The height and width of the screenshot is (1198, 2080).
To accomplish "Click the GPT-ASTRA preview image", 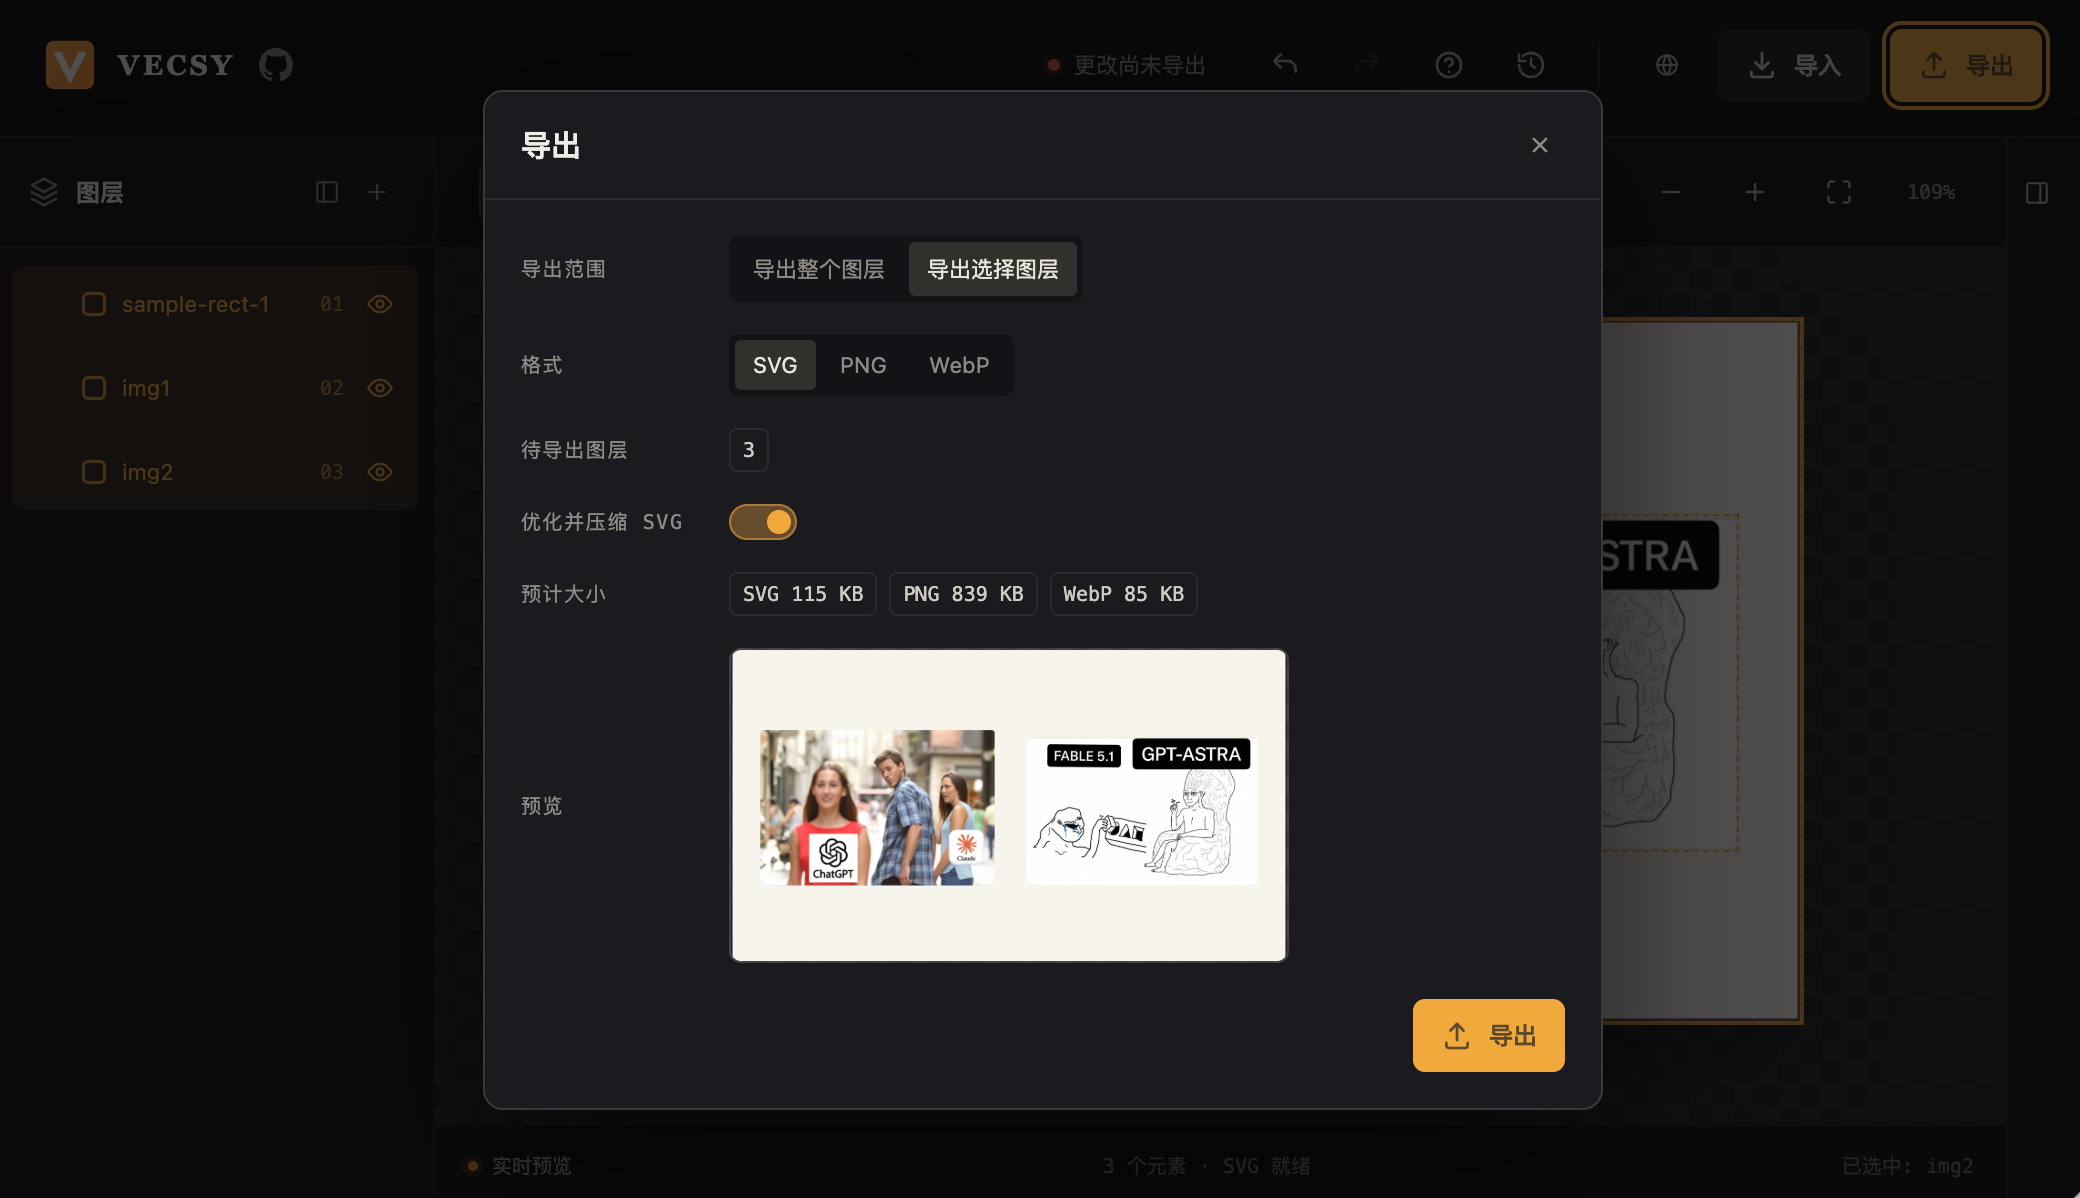I will (x=1142, y=811).
